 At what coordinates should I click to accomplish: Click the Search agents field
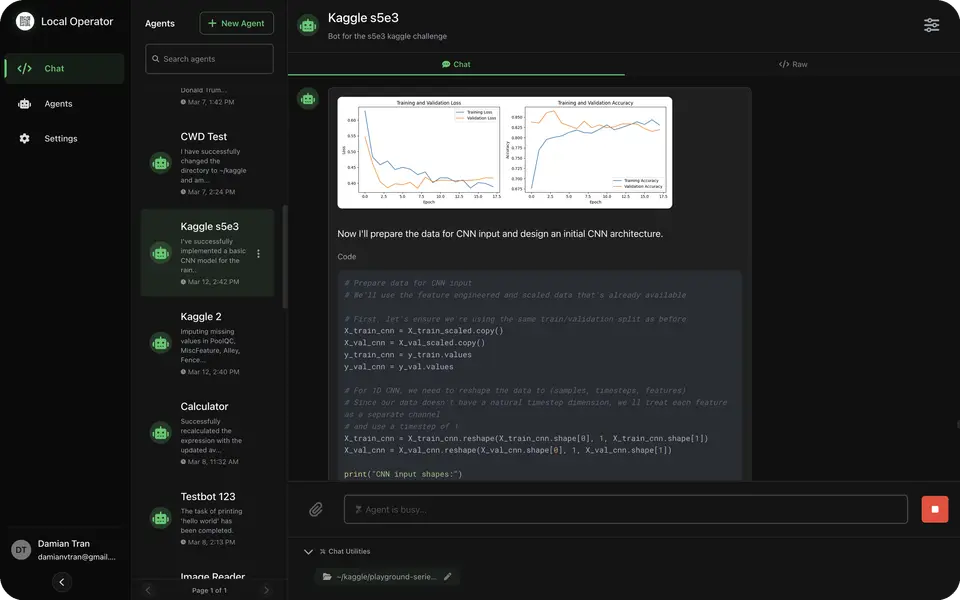209,59
